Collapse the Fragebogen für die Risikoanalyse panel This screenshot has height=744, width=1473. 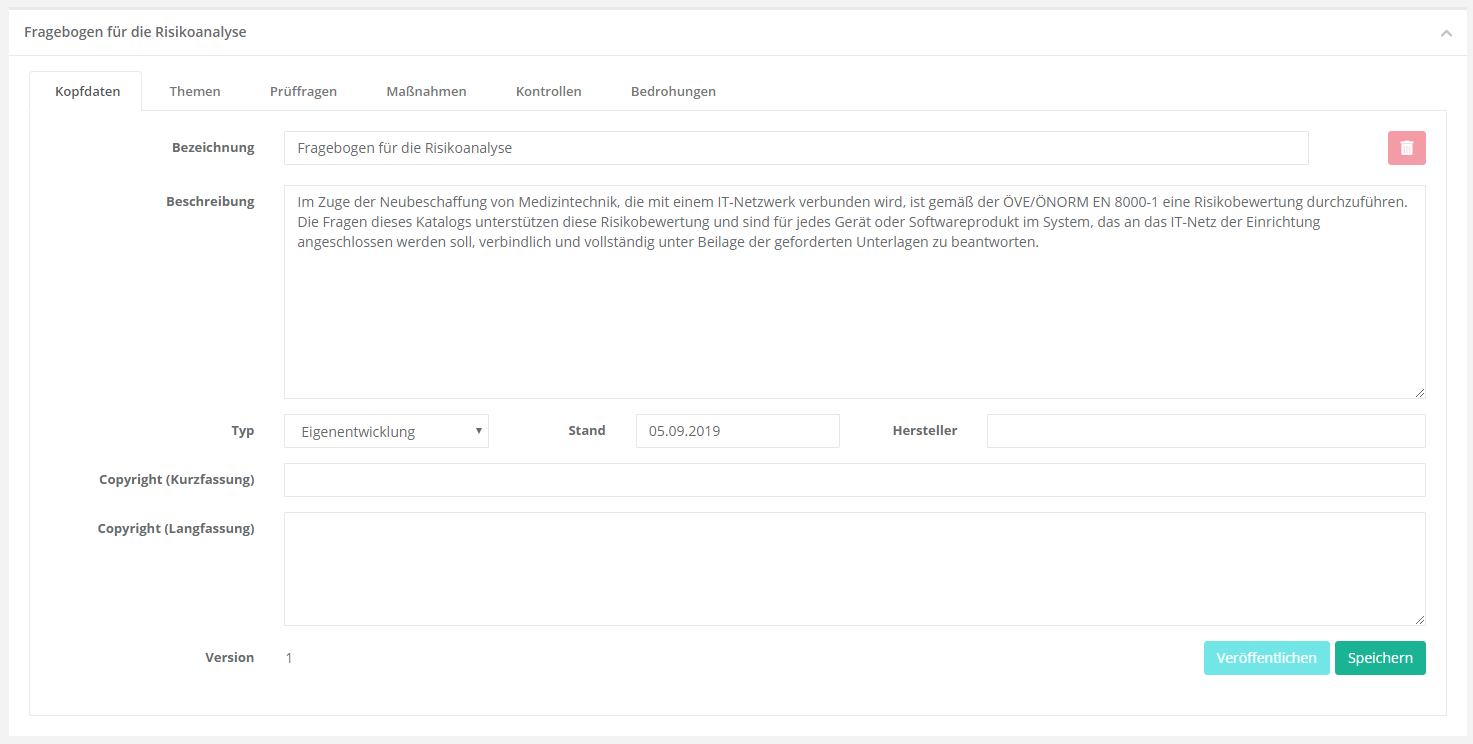[1446, 33]
